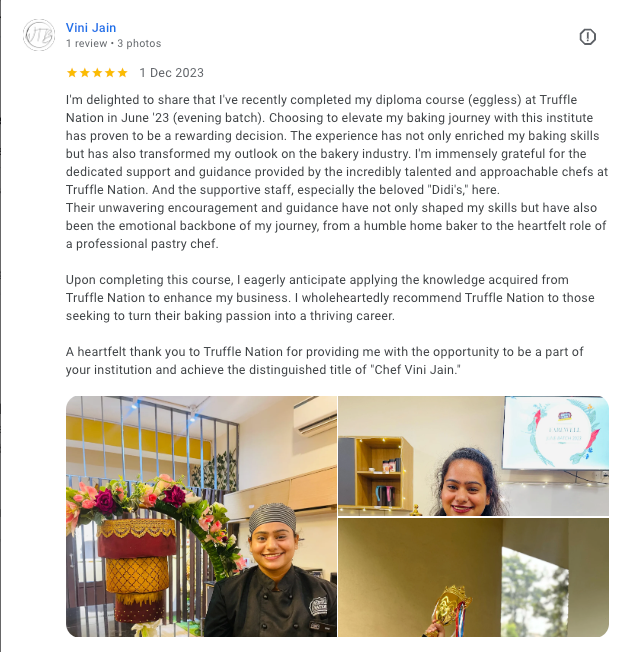Open Vini Jain's circular profile avatar
618x652 pixels.
click(39, 35)
